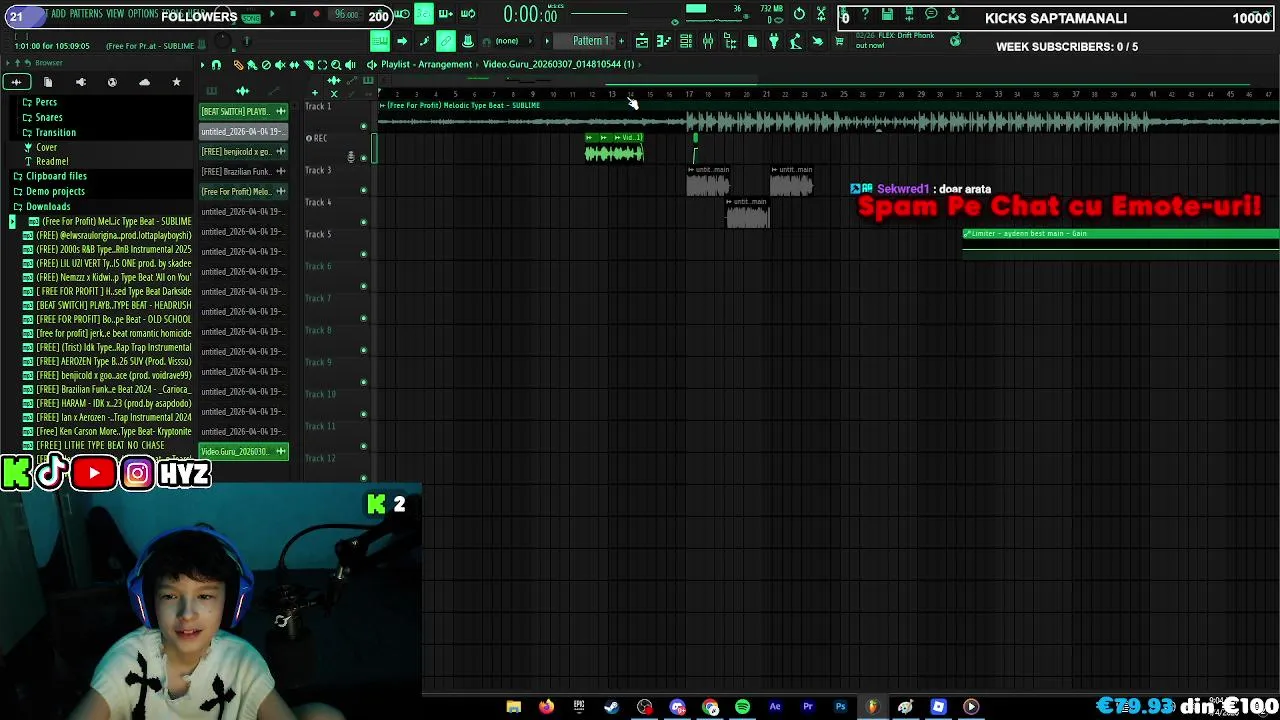Select playlist Zoom magnifier tool
The image size is (1280, 720).
point(336,64)
